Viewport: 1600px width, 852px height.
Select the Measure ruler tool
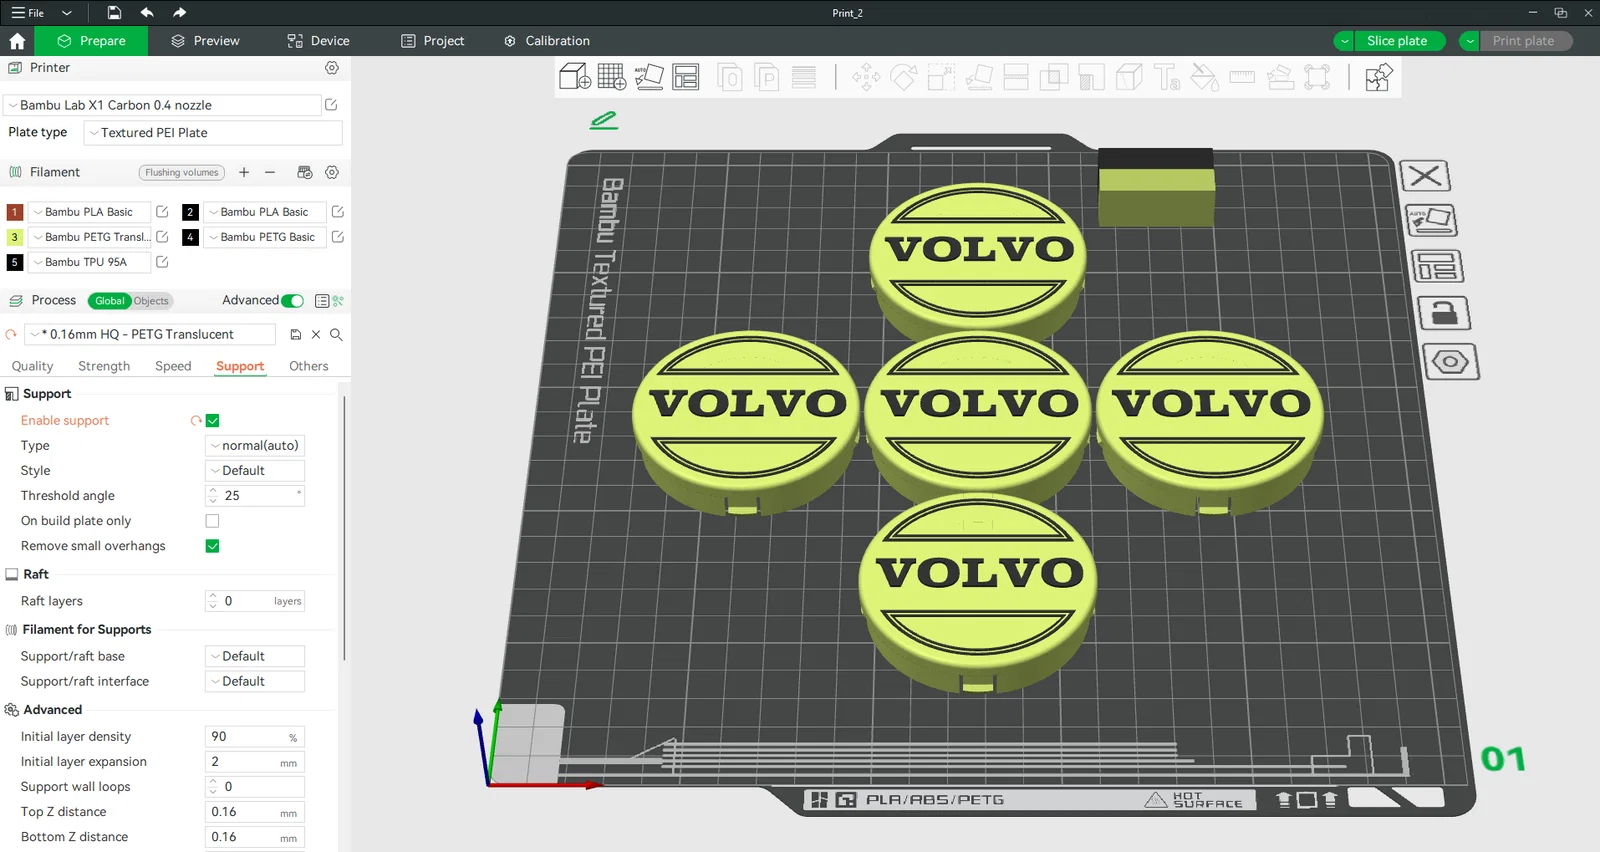pos(1242,77)
